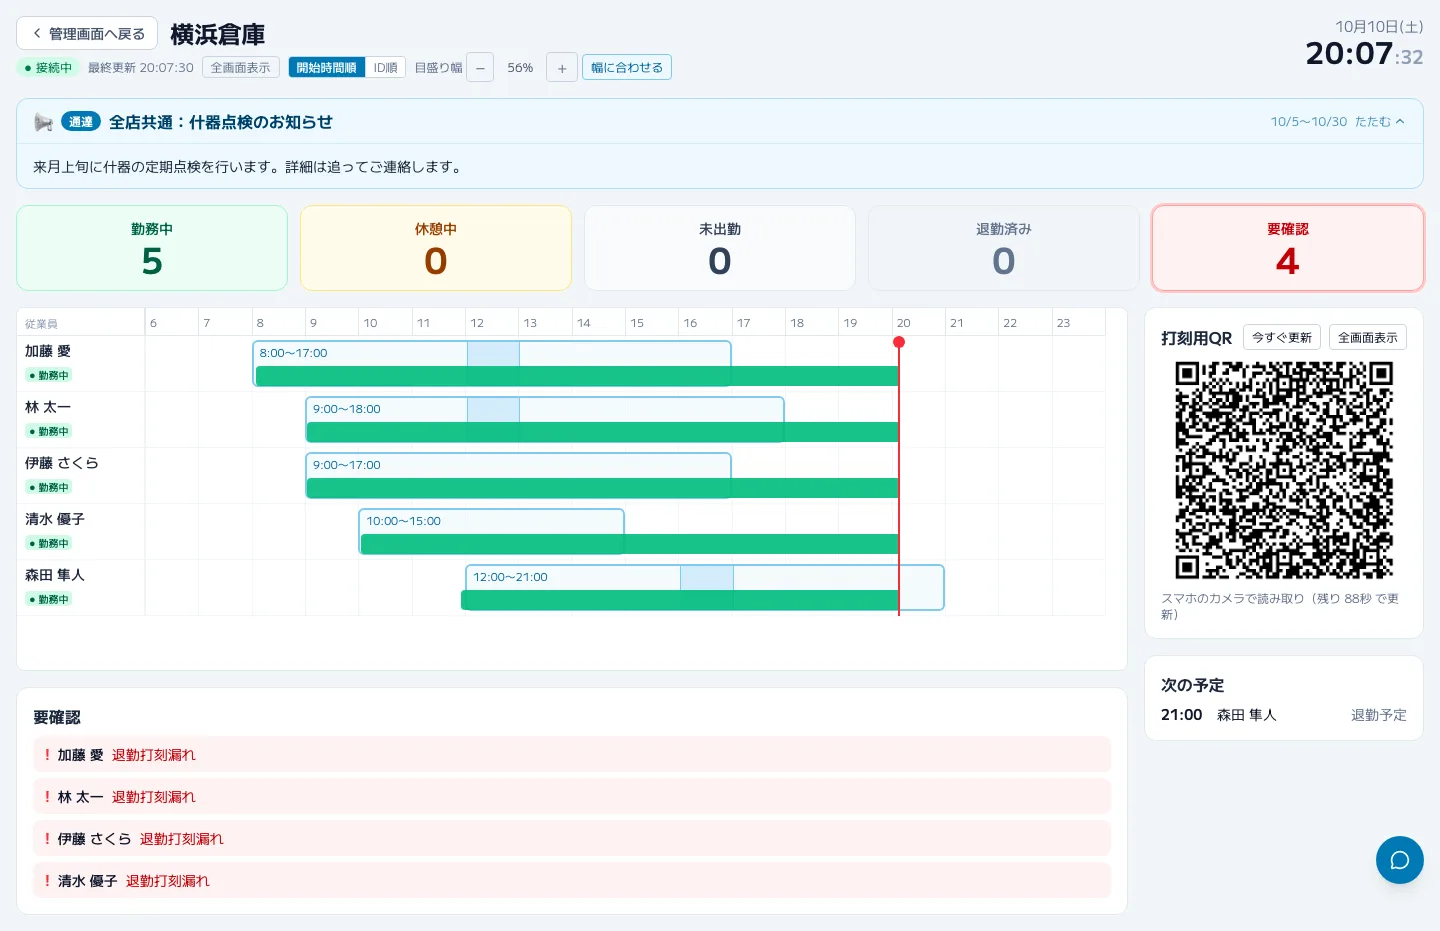The height and width of the screenshot is (931, 1440).
Task: Click 幅に合わせる button
Action: pyautogui.click(x=627, y=68)
